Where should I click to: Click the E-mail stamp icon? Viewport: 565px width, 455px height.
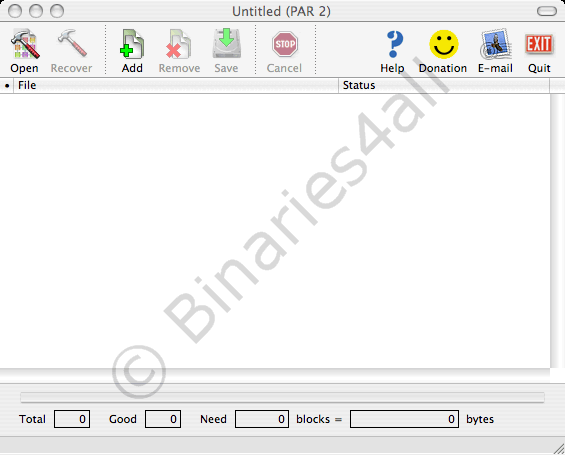(496, 44)
